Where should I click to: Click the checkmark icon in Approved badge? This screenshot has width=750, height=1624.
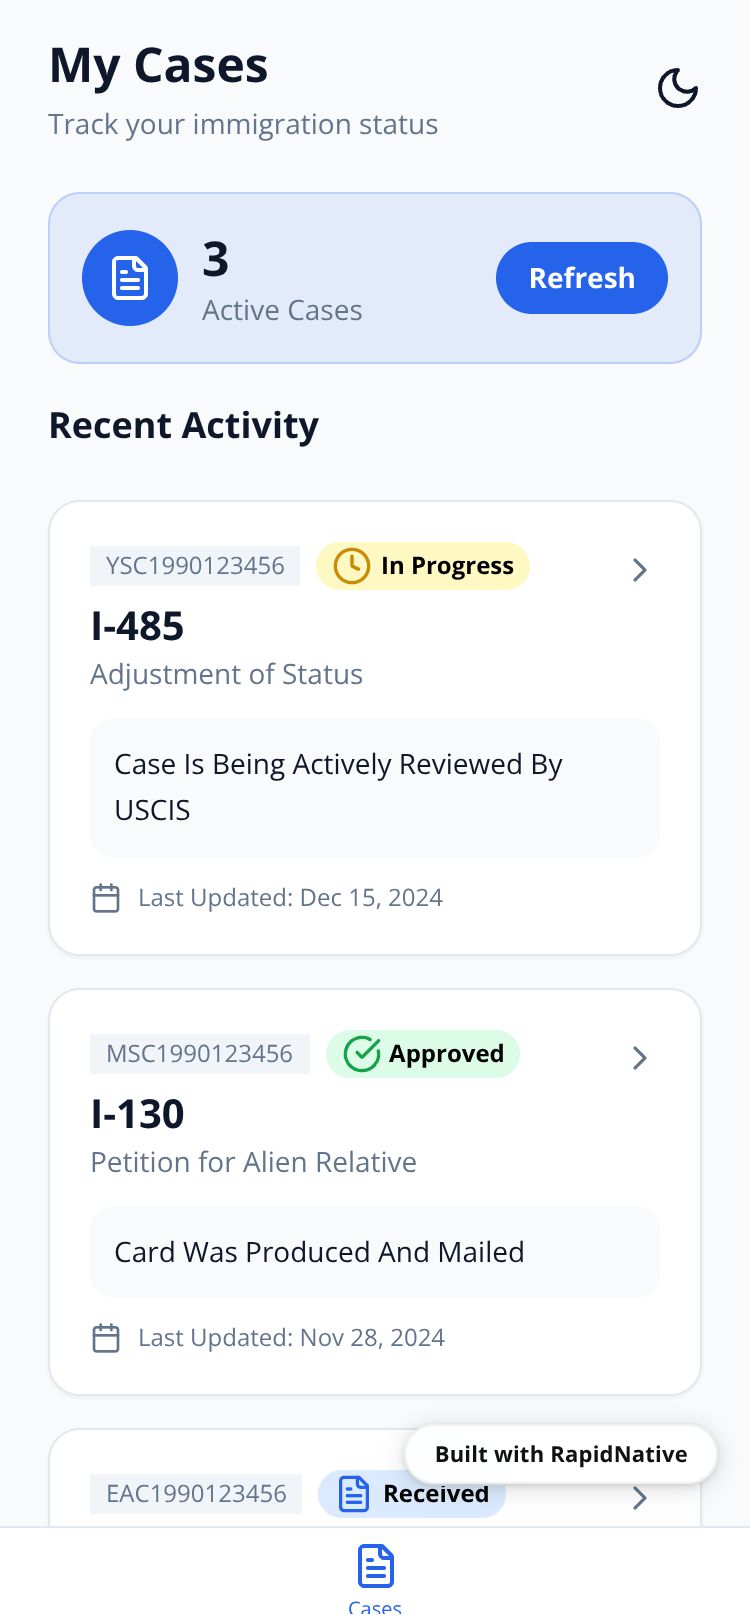pos(362,1054)
